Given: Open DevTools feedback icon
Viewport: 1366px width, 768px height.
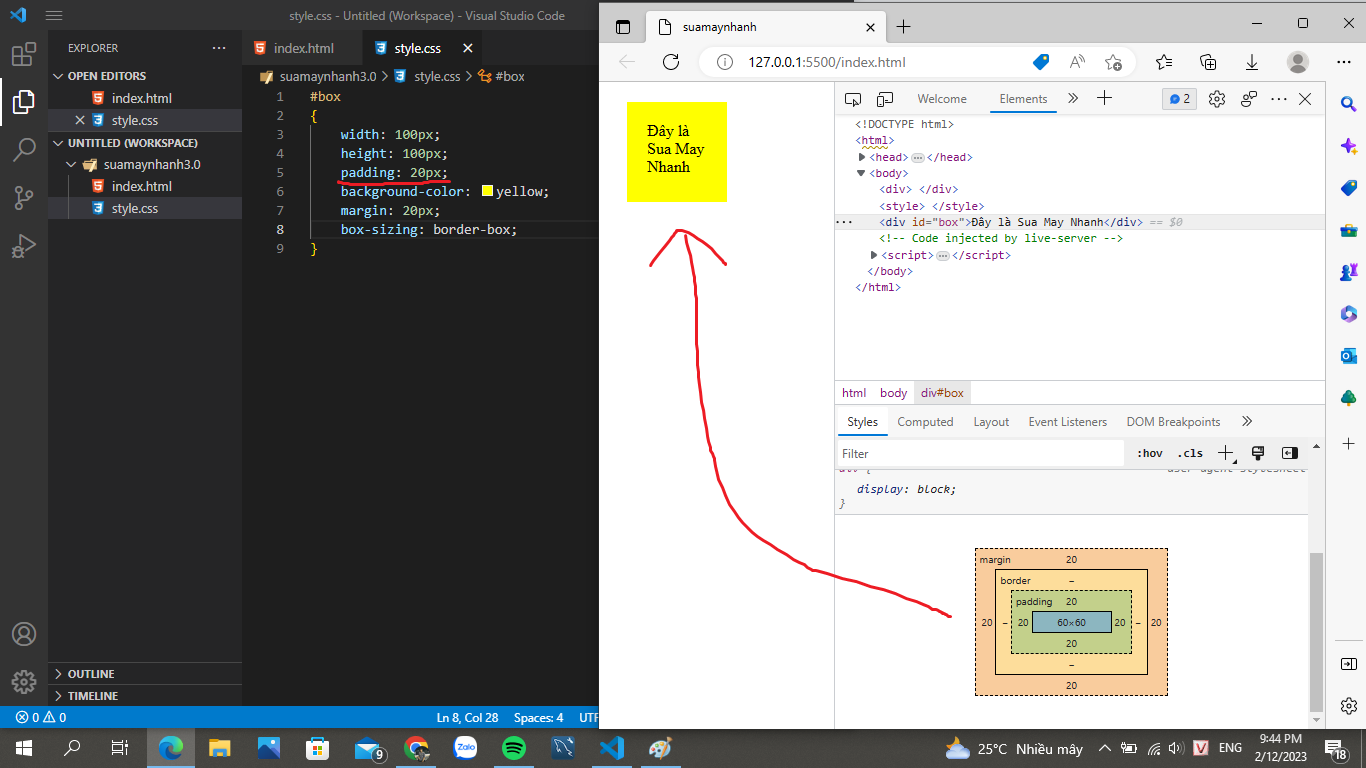Looking at the screenshot, I should click(1249, 99).
